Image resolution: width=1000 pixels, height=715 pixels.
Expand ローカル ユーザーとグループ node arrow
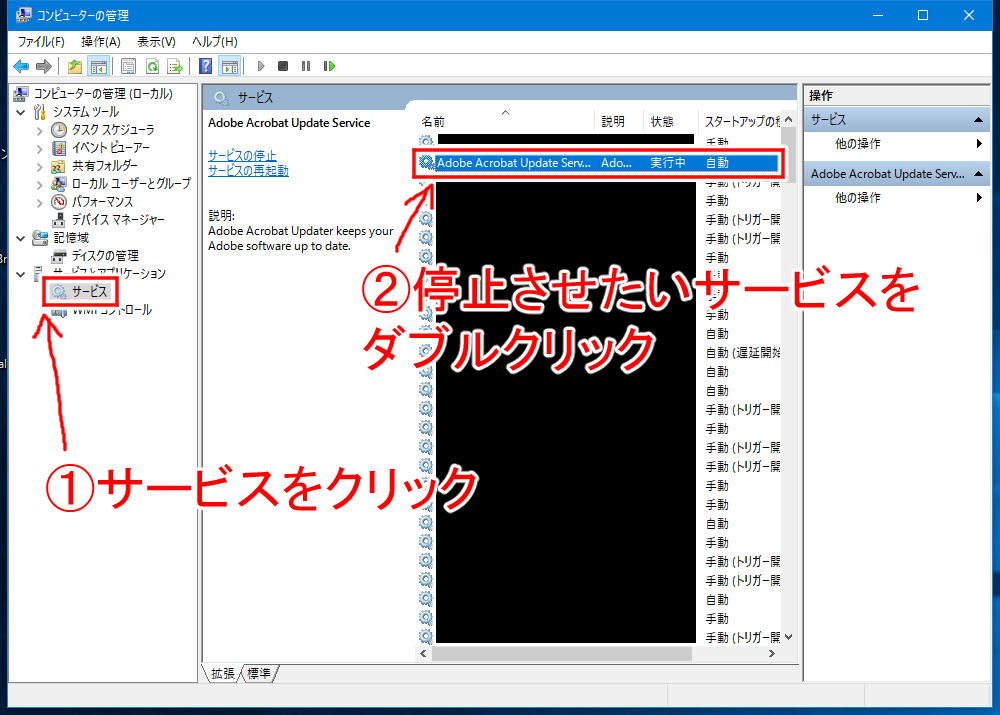tap(40, 184)
